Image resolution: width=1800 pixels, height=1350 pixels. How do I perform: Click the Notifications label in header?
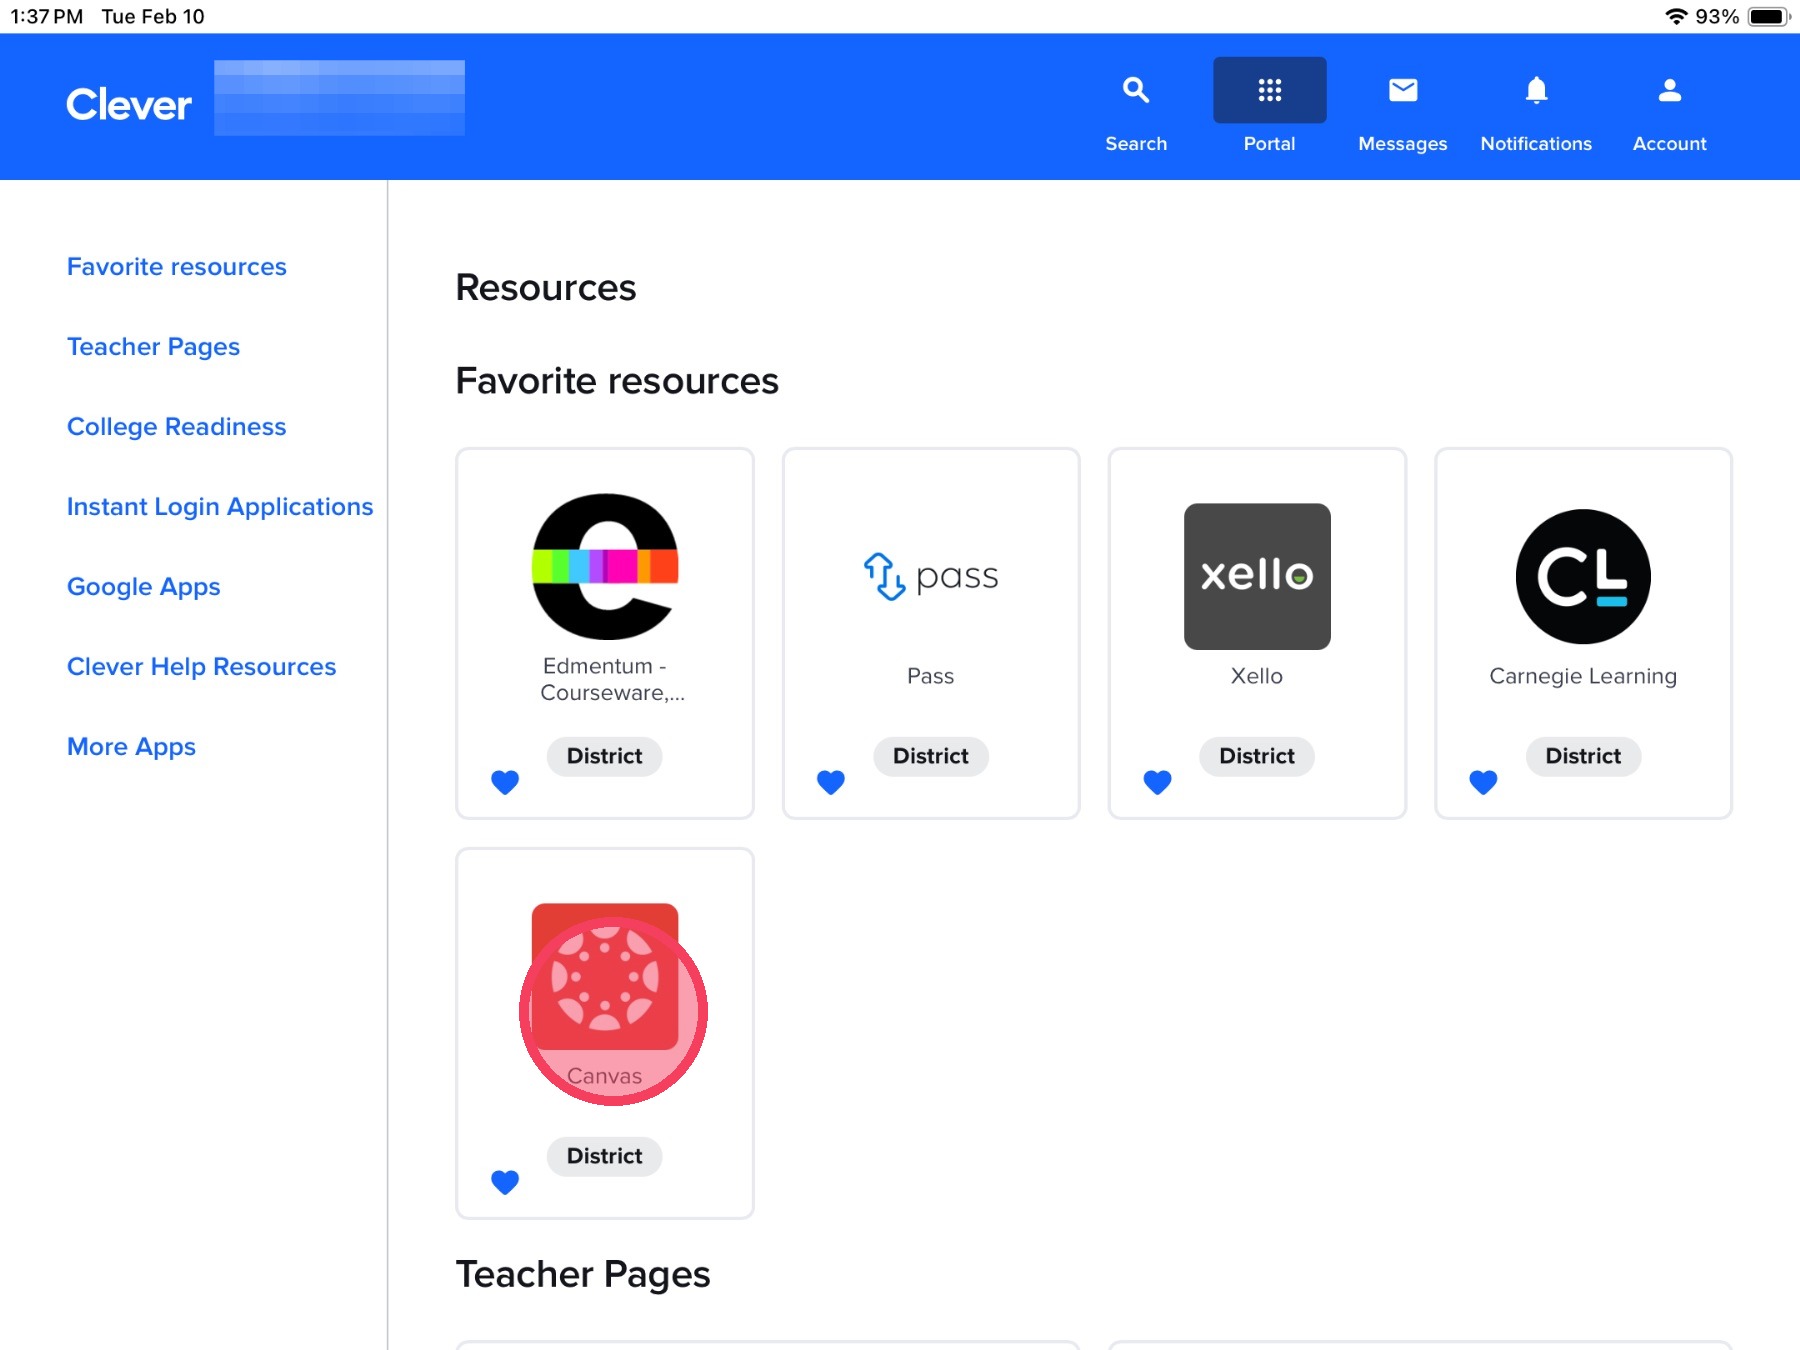1536,144
